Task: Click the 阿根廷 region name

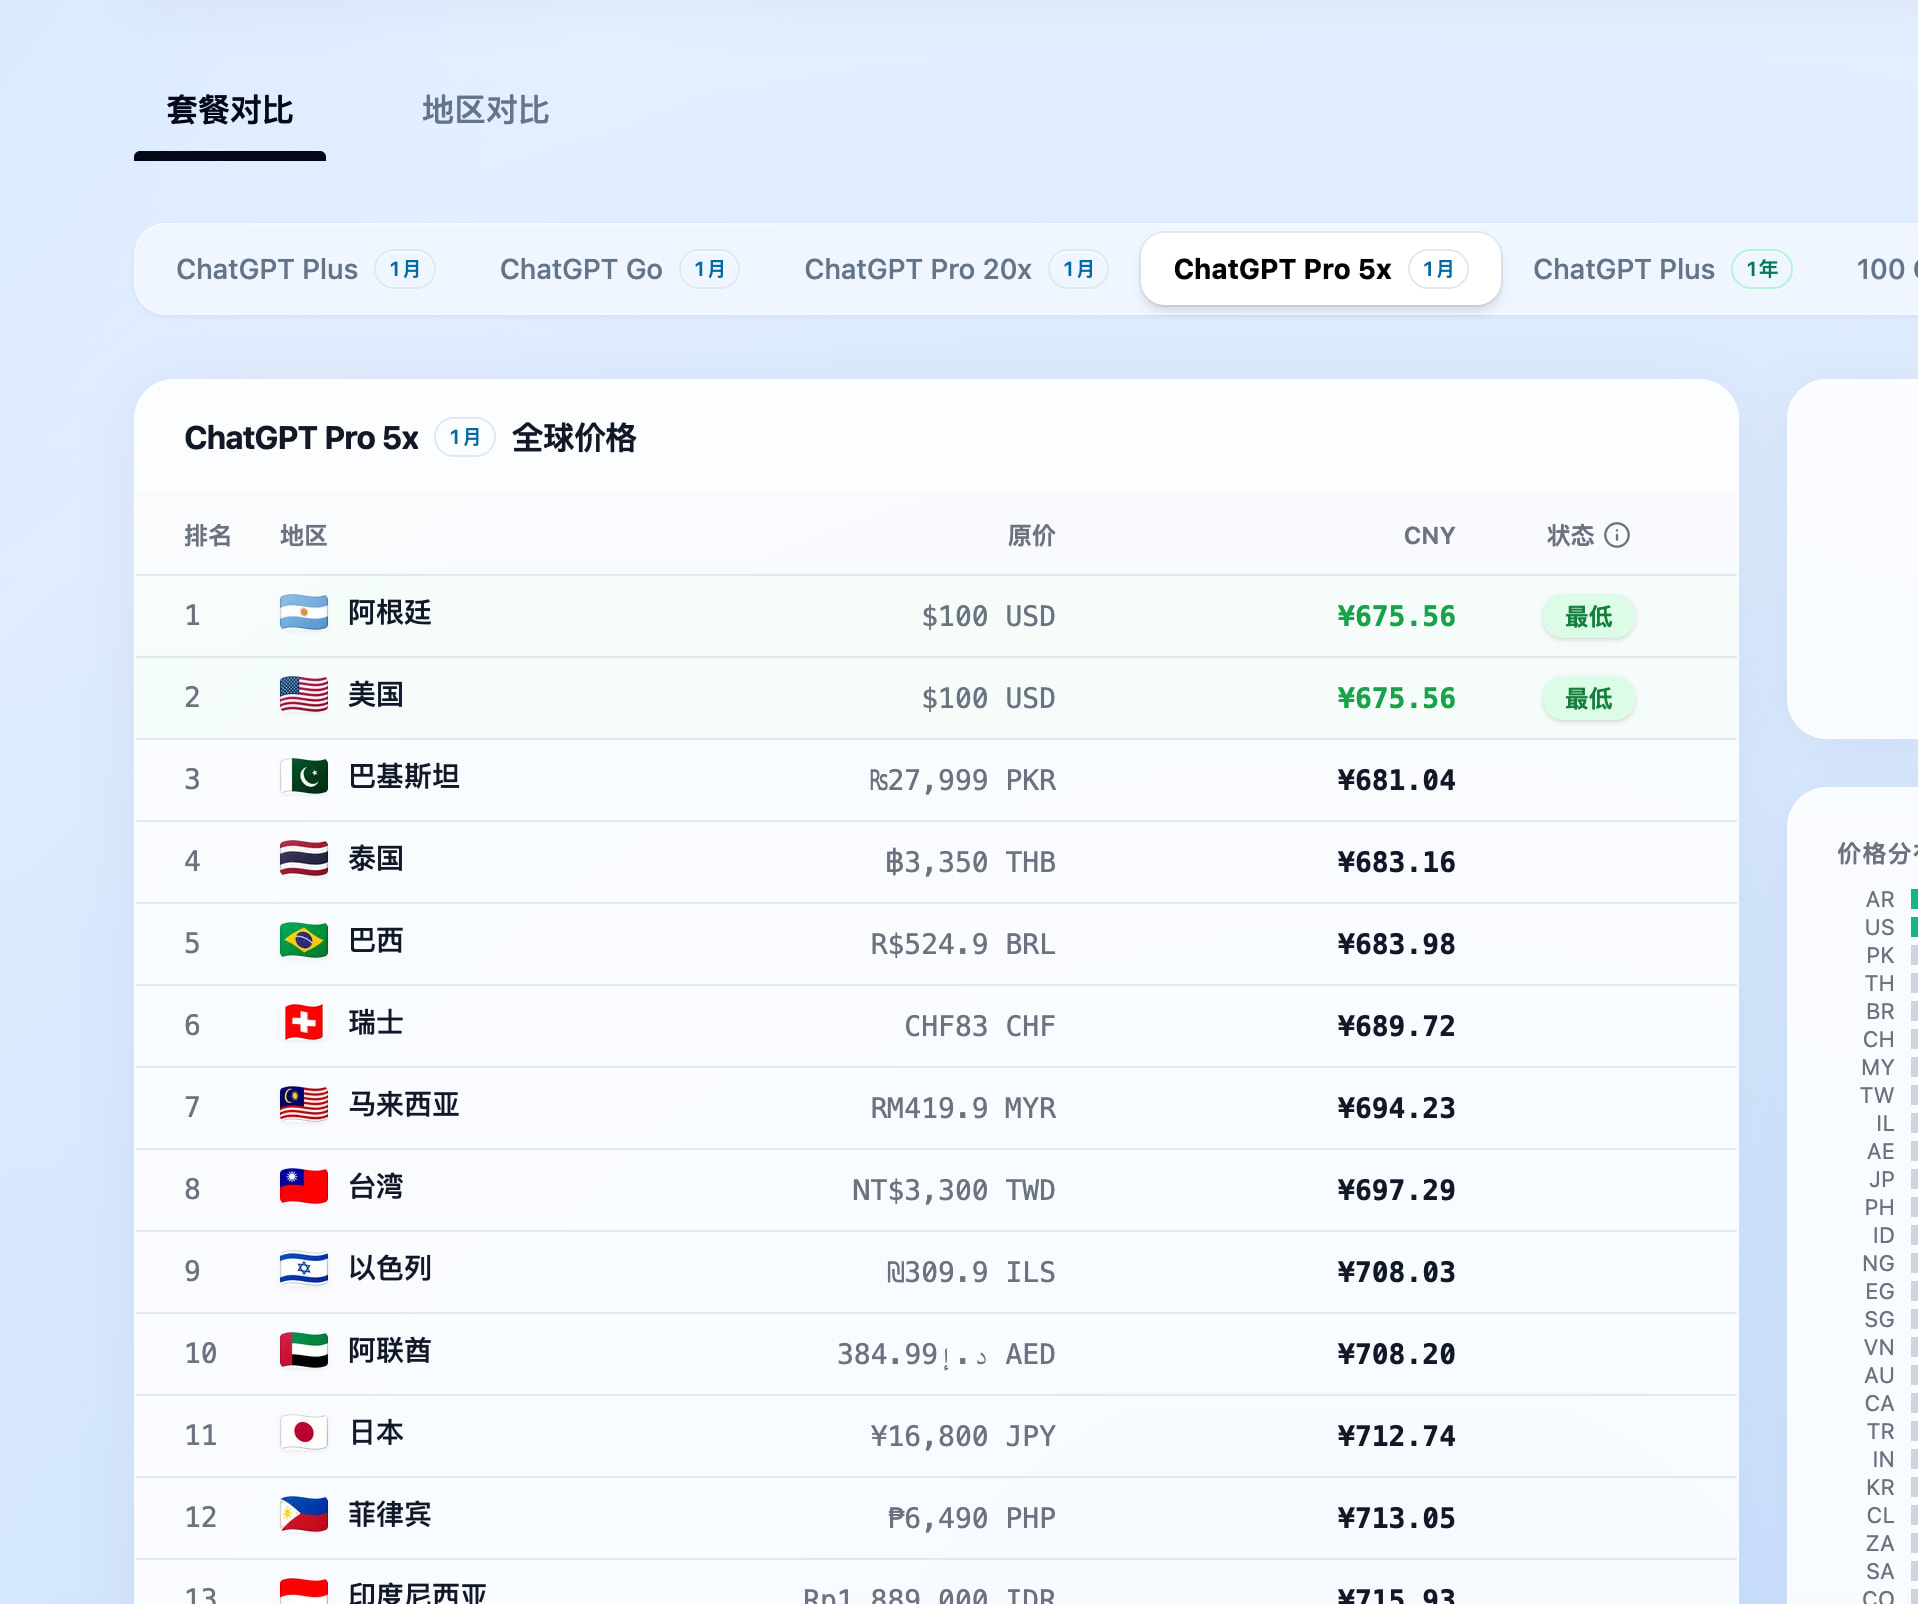Action: coord(389,613)
